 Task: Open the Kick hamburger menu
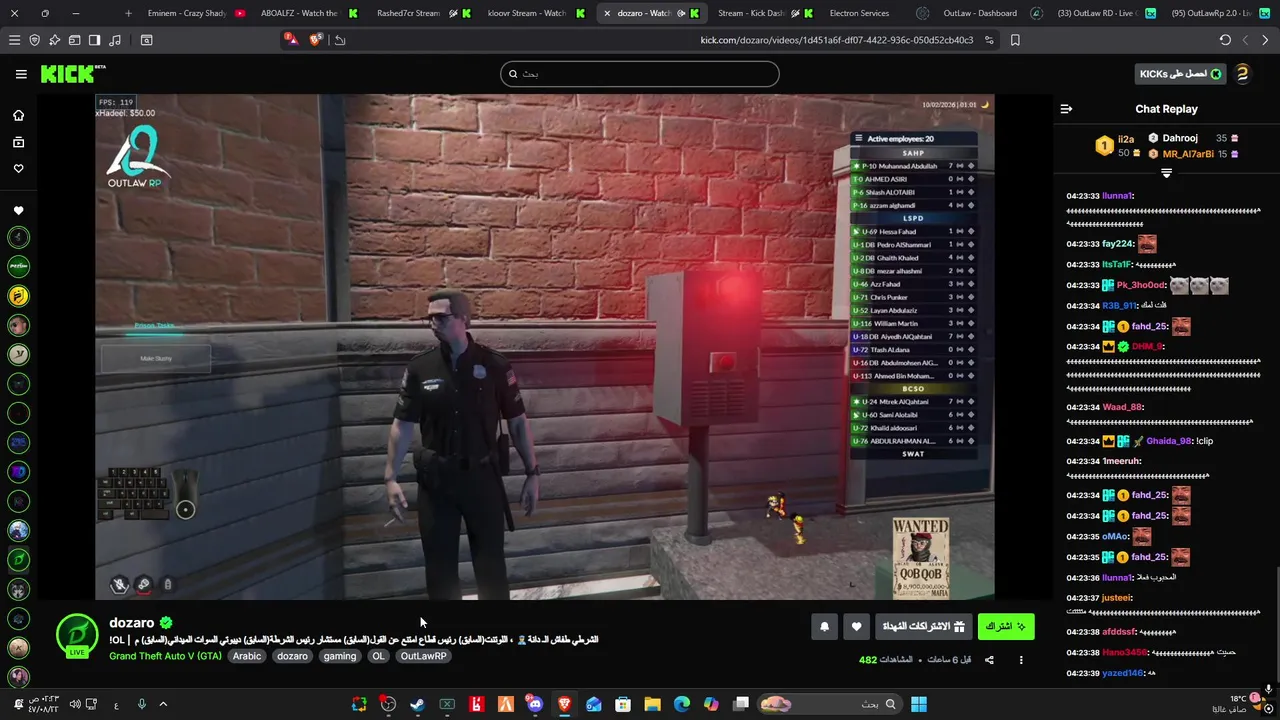pyautogui.click(x=21, y=74)
